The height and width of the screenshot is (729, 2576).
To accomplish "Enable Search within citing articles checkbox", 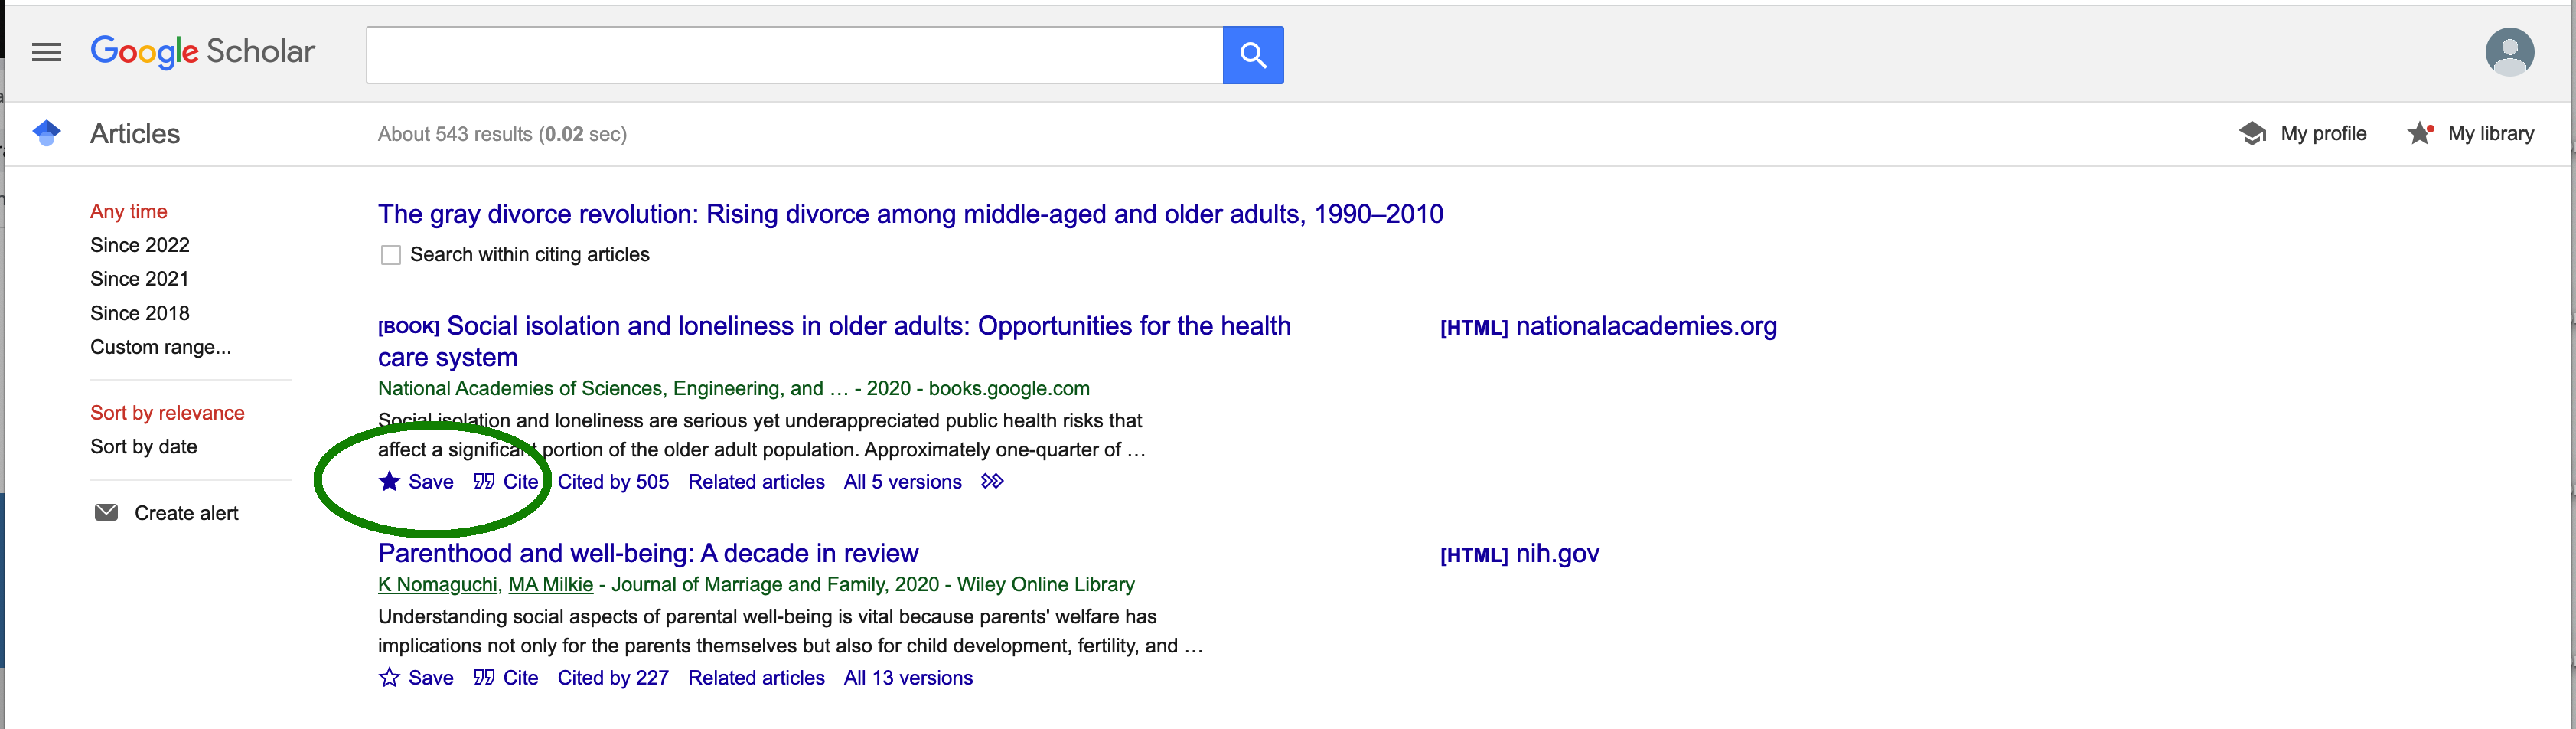I will click(x=391, y=255).
